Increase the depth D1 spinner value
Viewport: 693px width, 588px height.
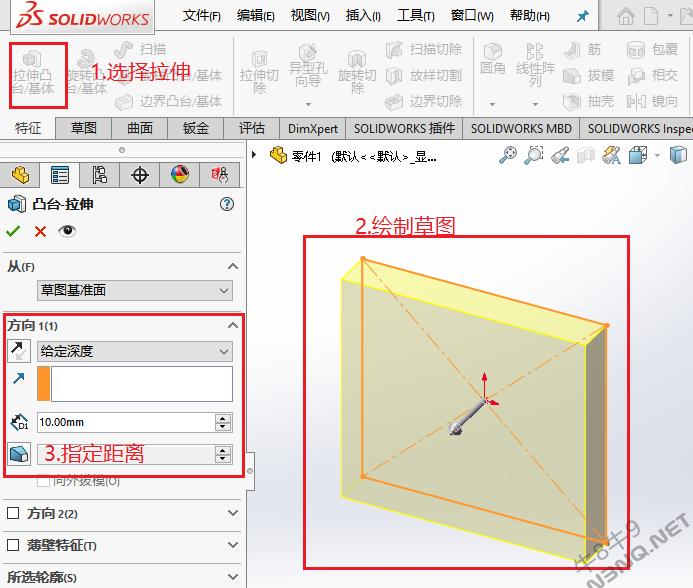pos(223,418)
